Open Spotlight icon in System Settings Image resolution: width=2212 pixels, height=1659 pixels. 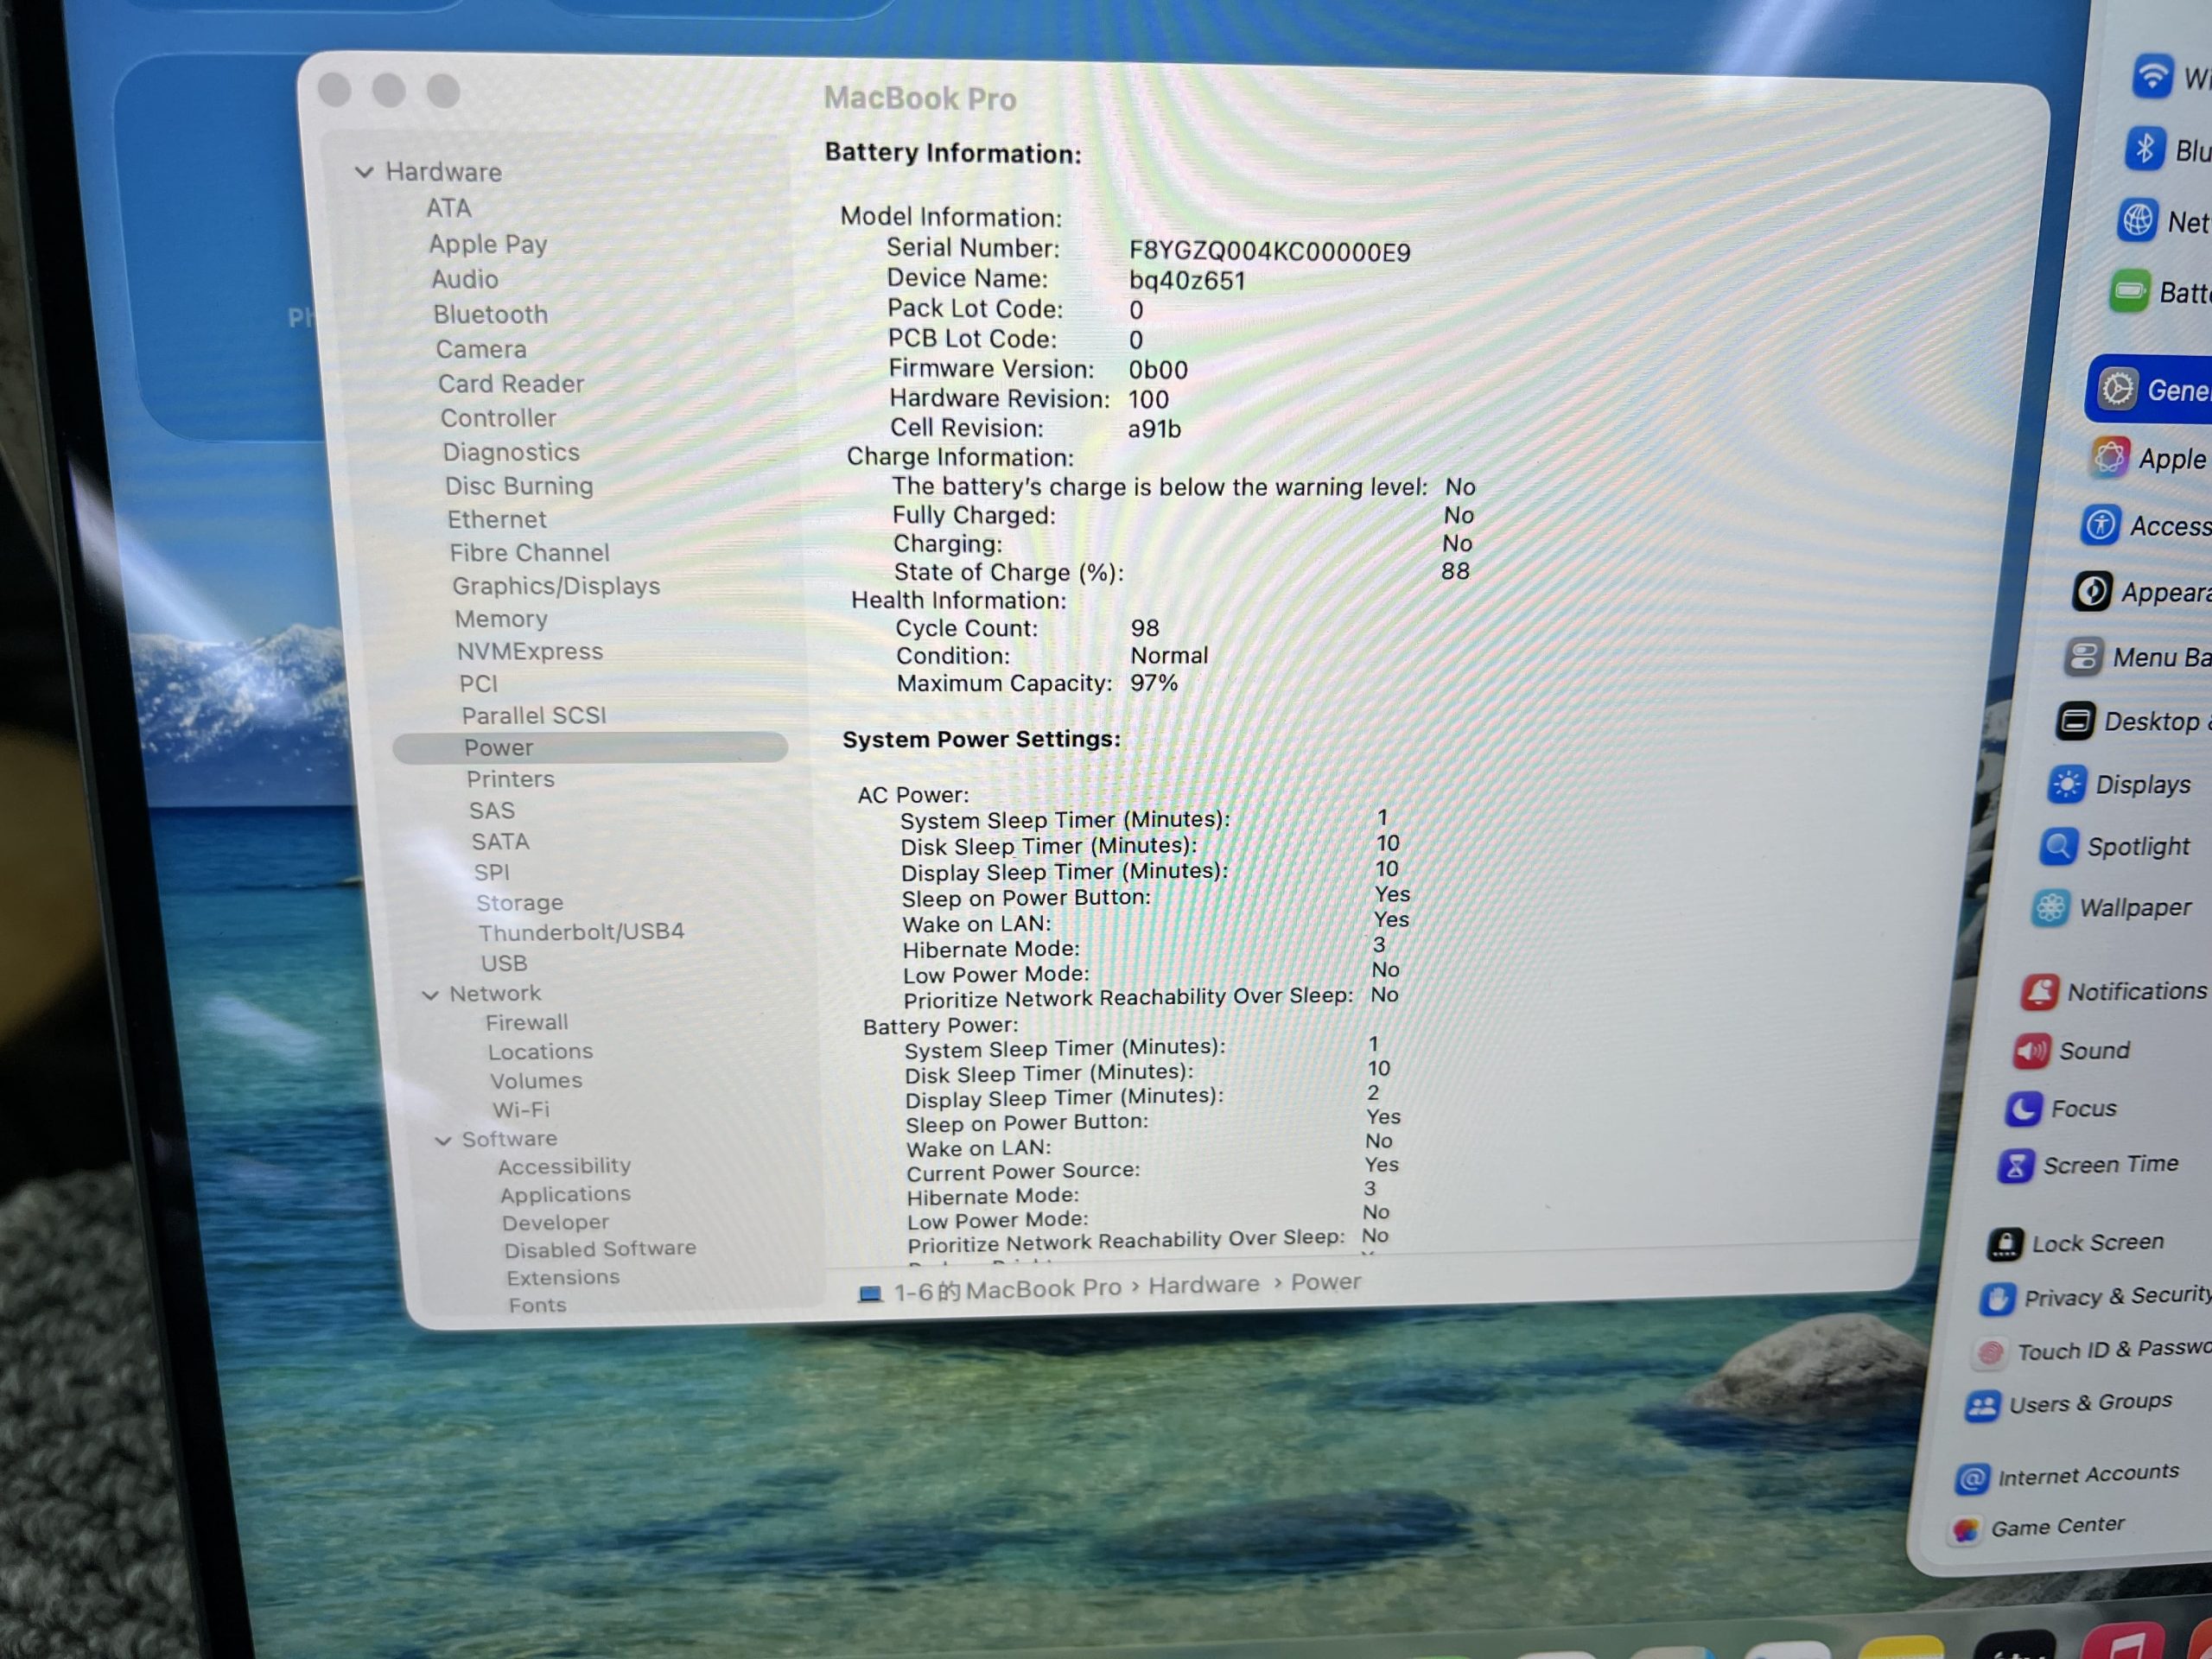(2058, 847)
